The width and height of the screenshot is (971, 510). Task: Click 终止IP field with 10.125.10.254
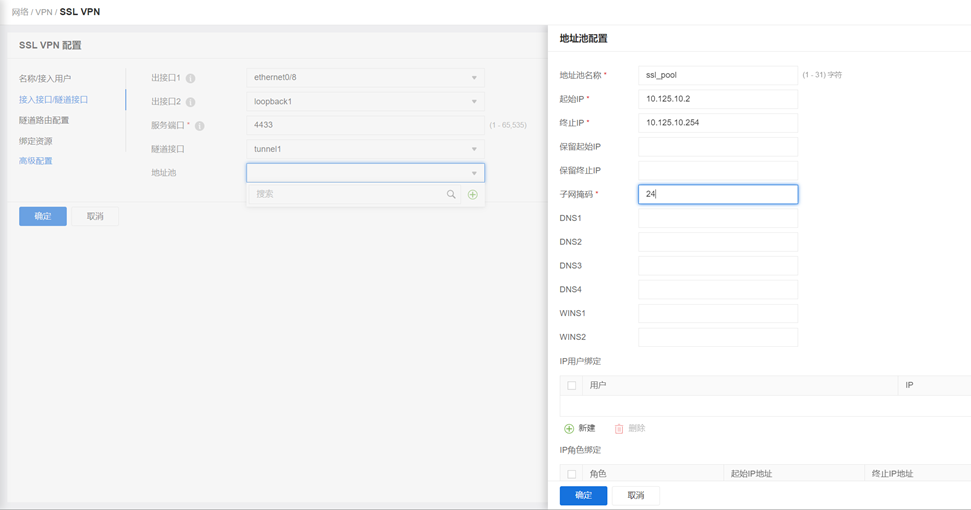[x=718, y=123]
